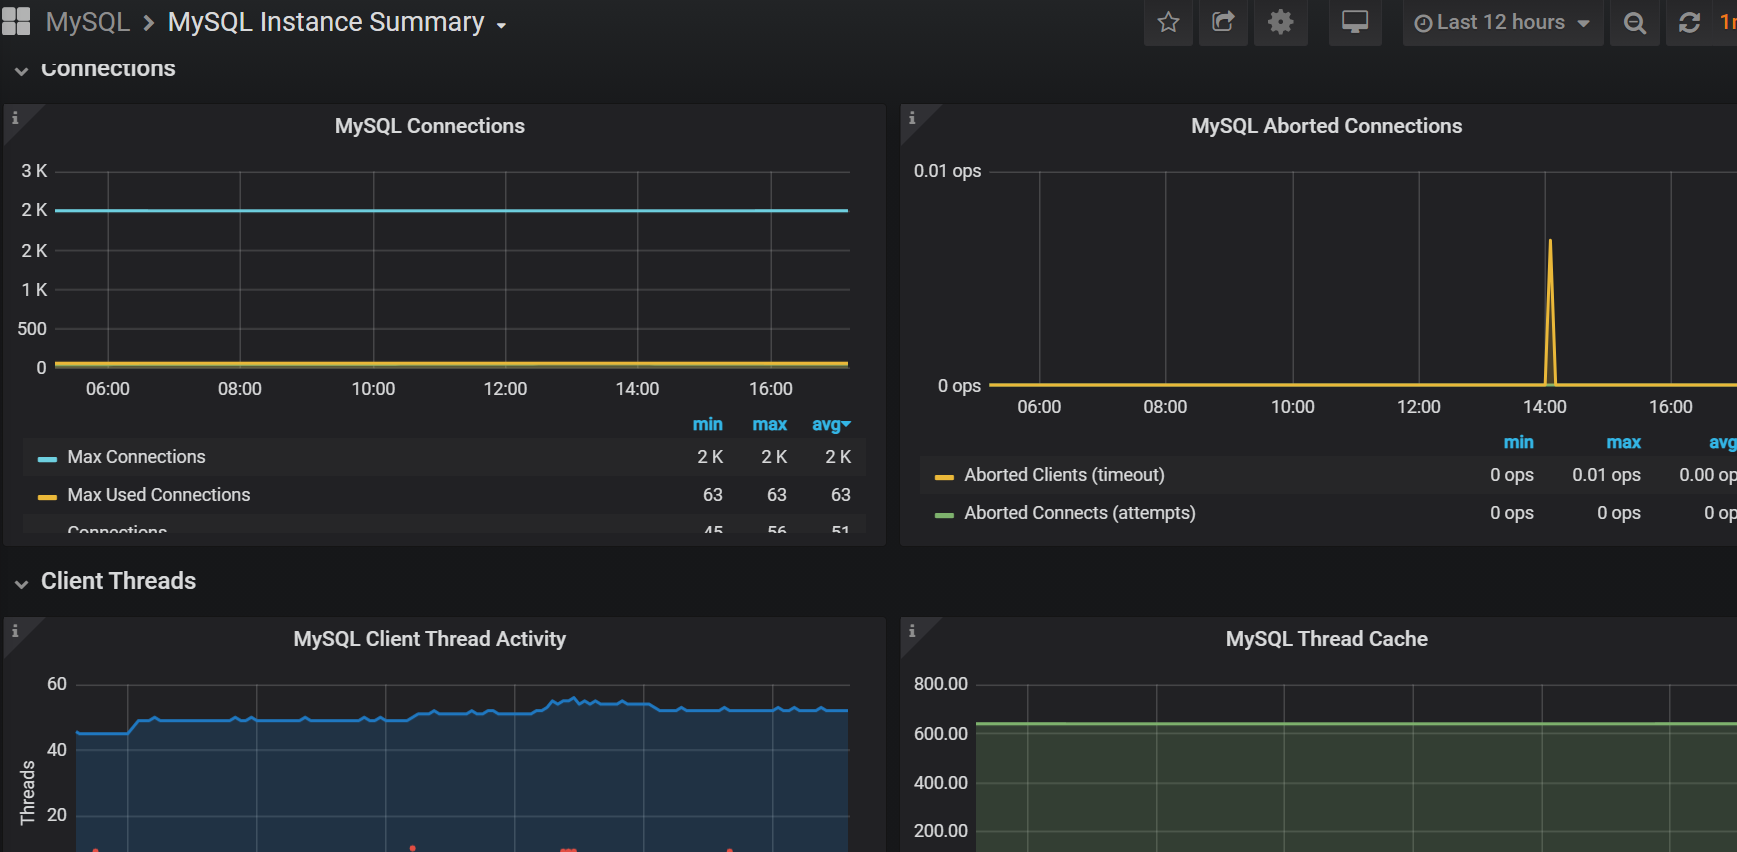Click Aborted Clients yellow color swatch
Image resolution: width=1737 pixels, height=852 pixels.
pyautogui.click(x=944, y=477)
